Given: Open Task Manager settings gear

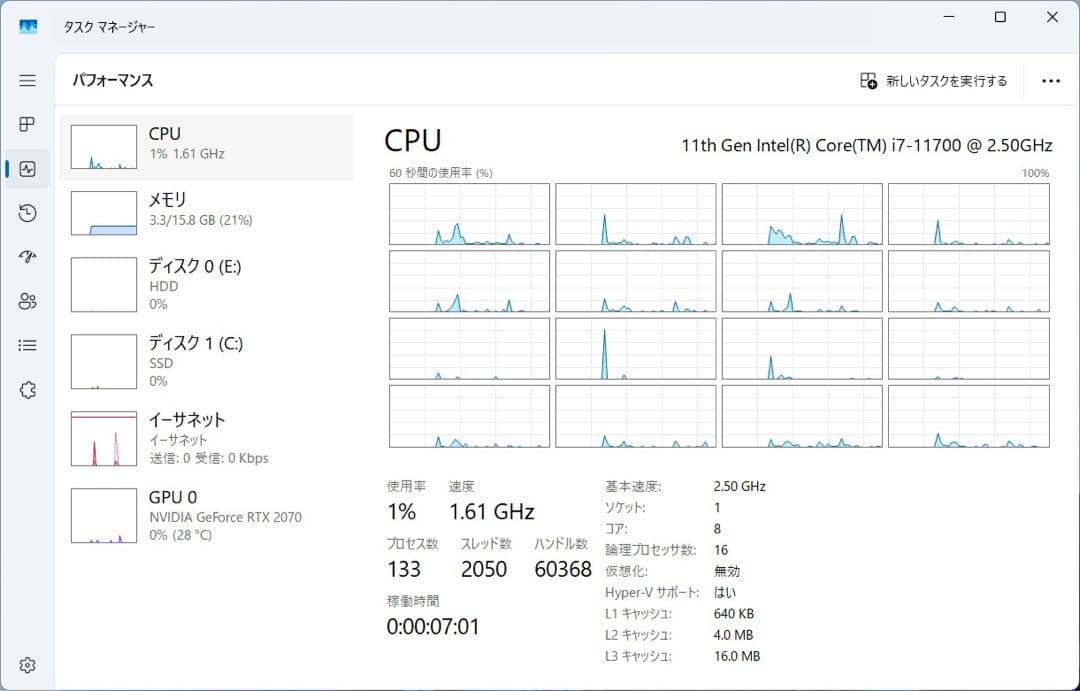Looking at the screenshot, I should (27, 664).
